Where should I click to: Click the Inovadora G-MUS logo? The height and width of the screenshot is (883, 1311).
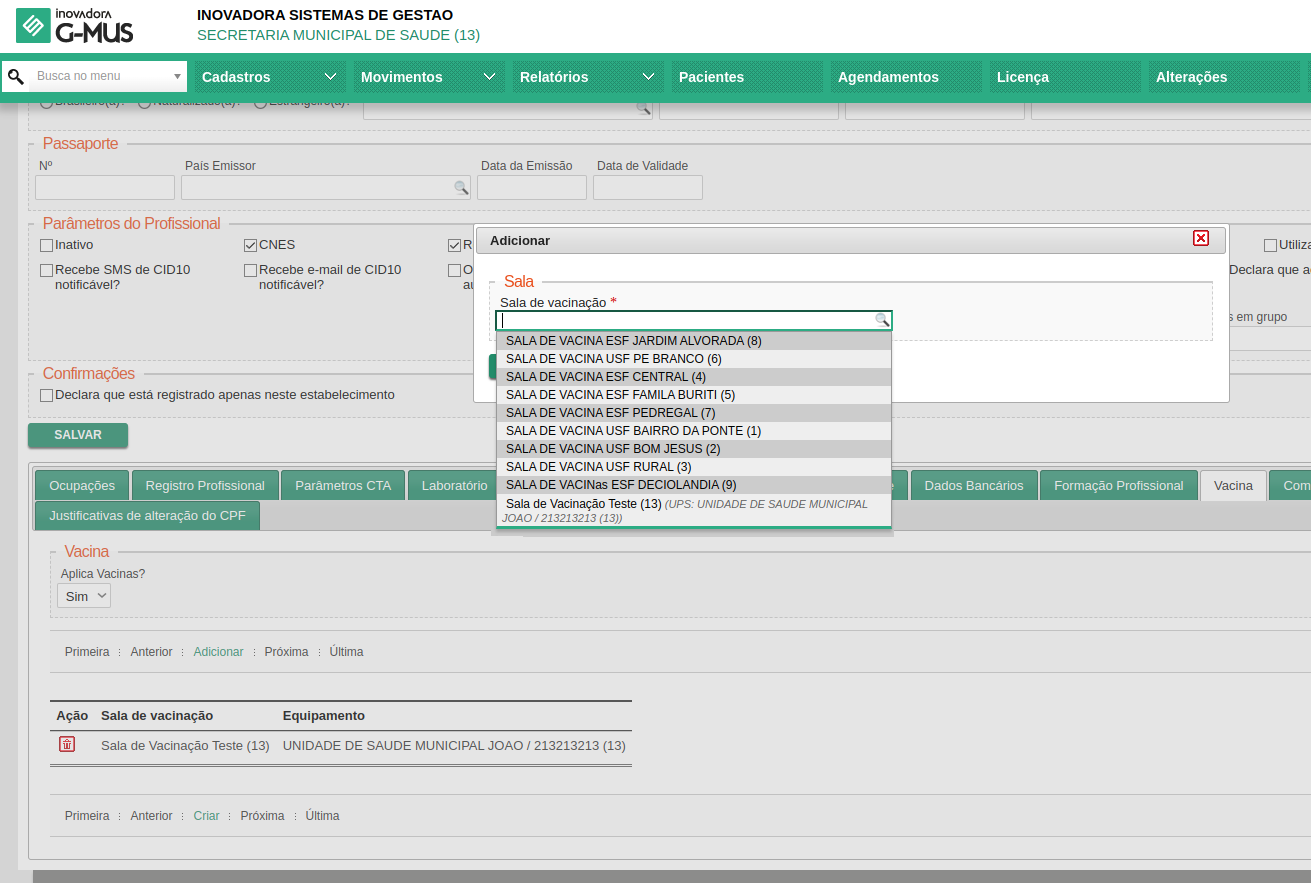75,26
